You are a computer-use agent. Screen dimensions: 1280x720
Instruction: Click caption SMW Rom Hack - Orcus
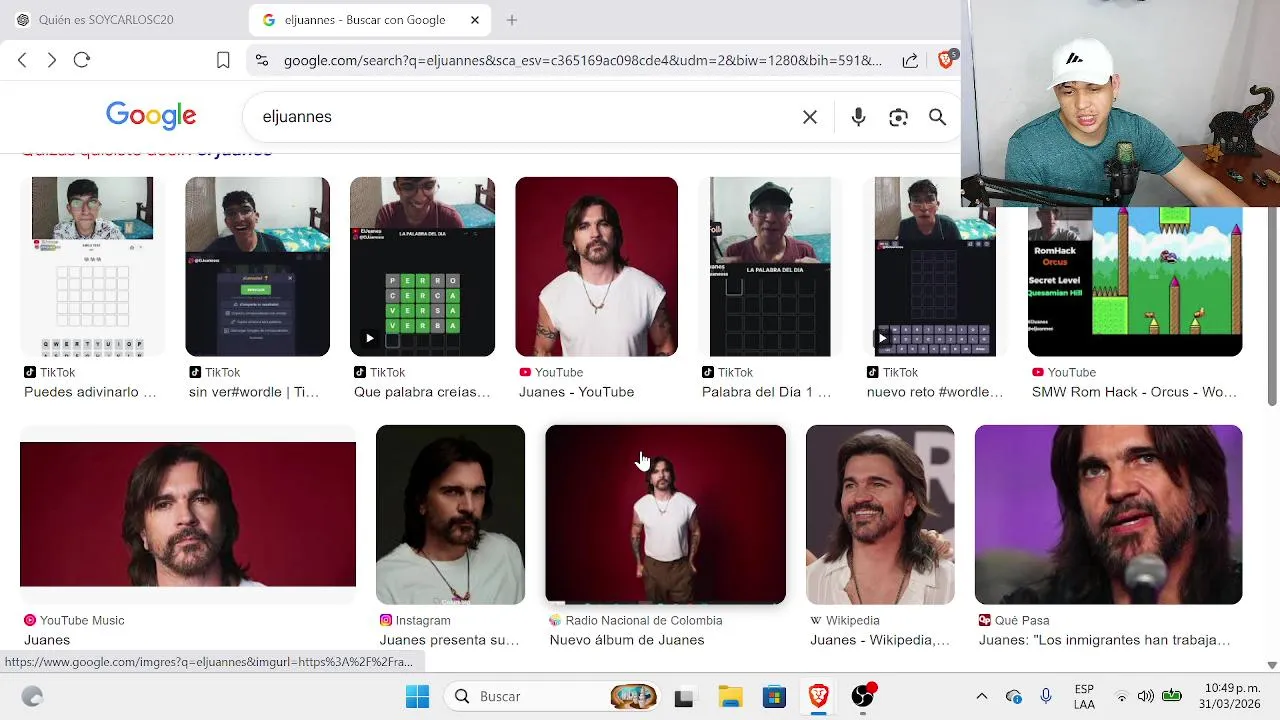(1134, 392)
